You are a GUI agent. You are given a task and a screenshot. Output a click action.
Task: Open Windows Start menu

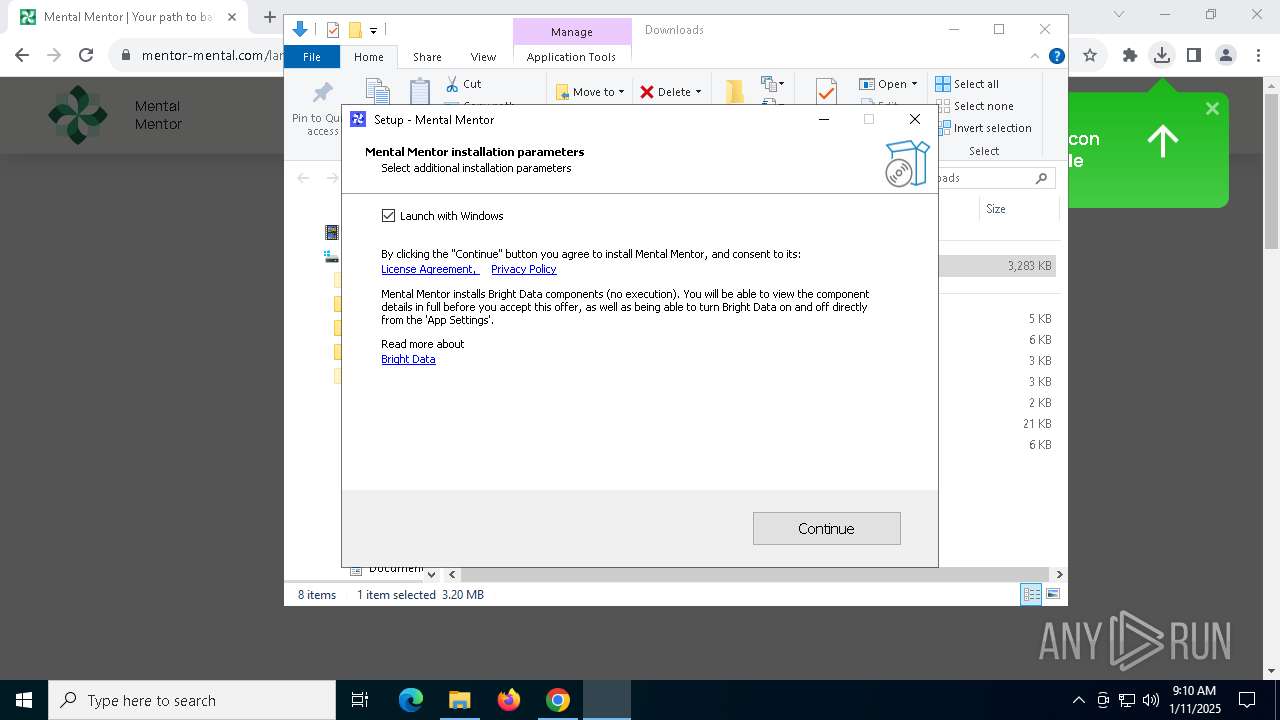click(24, 700)
